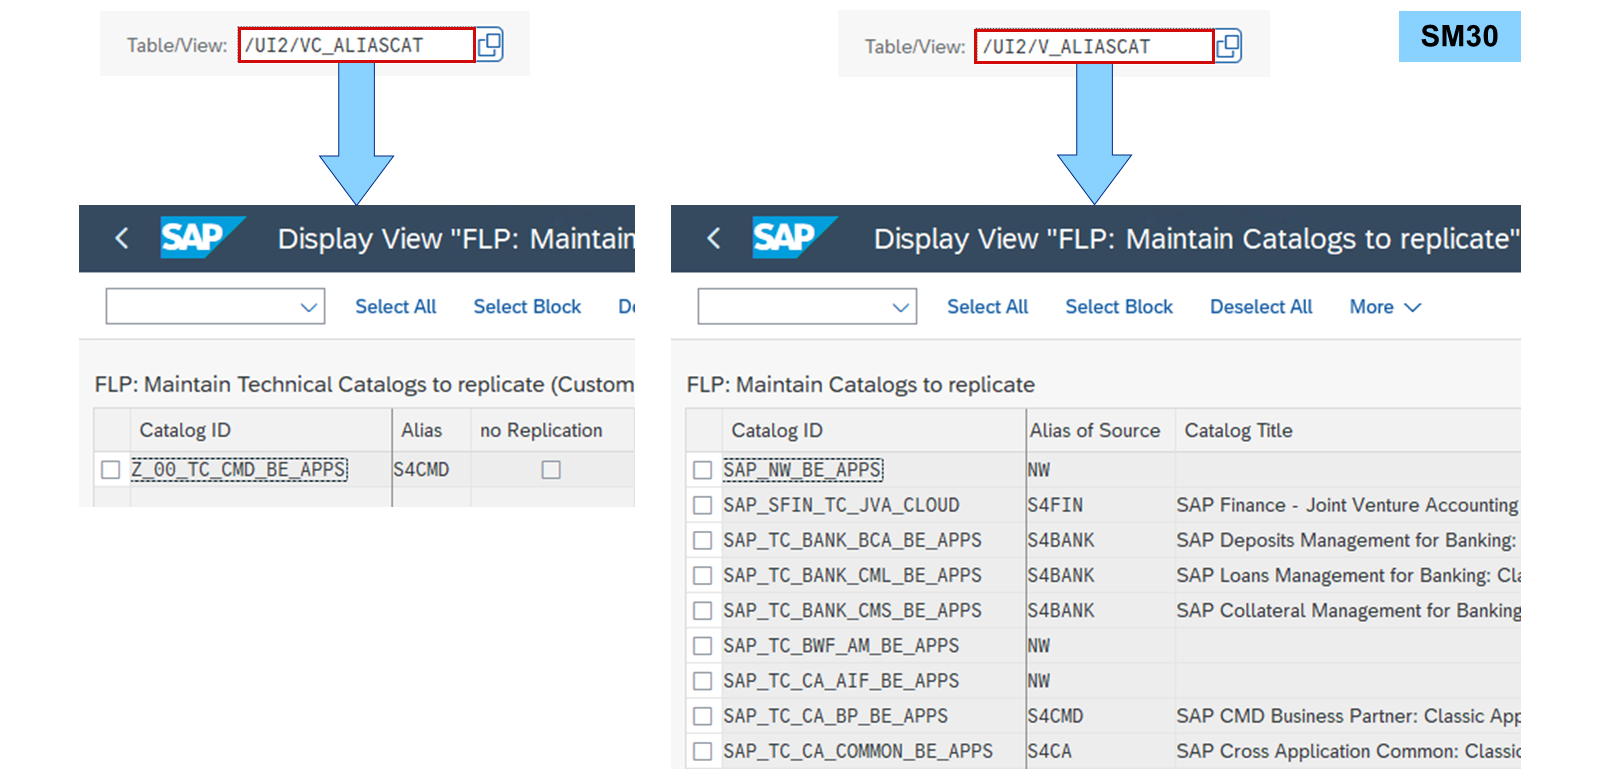Viewport: 1600px width, 779px height.
Task: Toggle no Replication checkbox for Z_00_TC_CMD_BE_APPS
Action: pyautogui.click(x=551, y=470)
